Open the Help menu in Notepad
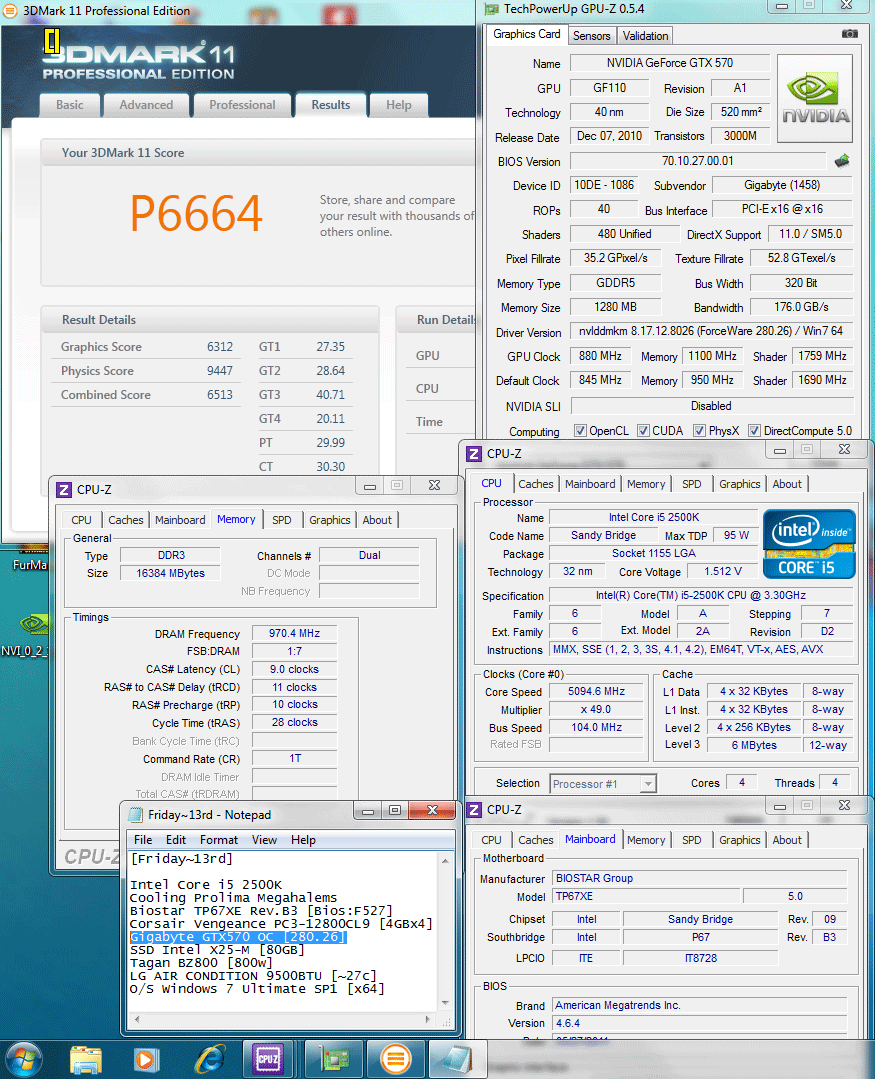The width and height of the screenshot is (875, 1079). point(303,840)
